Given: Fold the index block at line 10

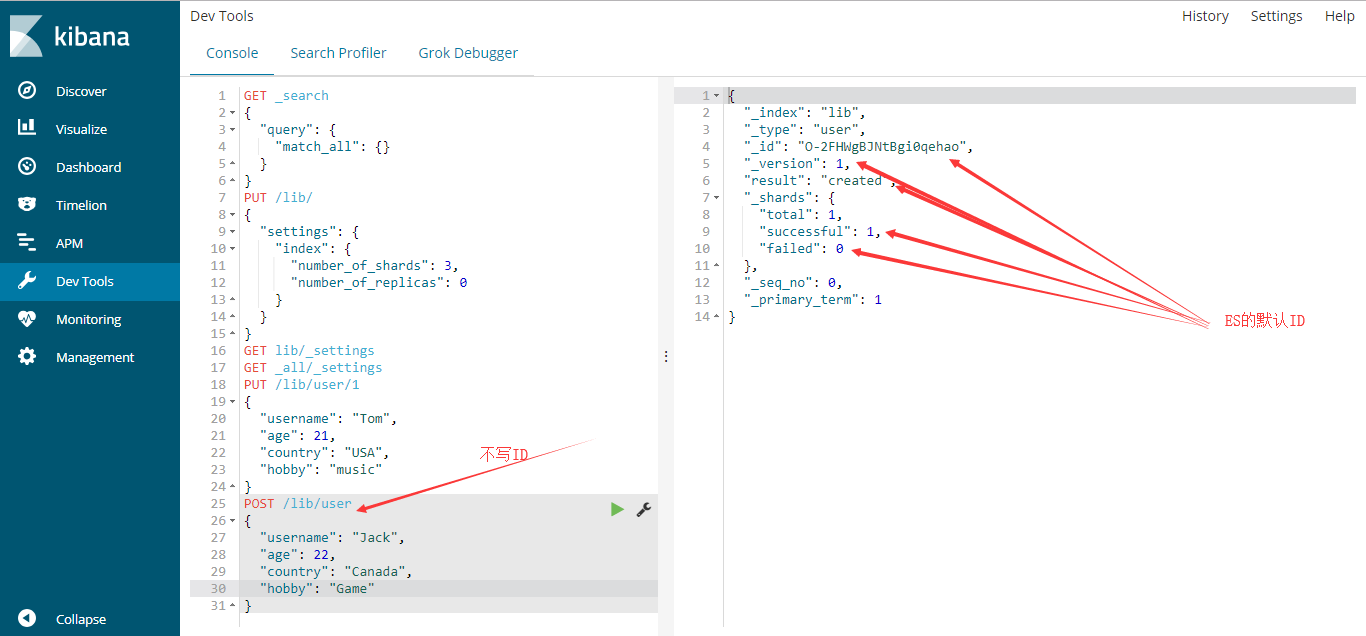Looking at the screenshot, I should click(x=233, y=249).
